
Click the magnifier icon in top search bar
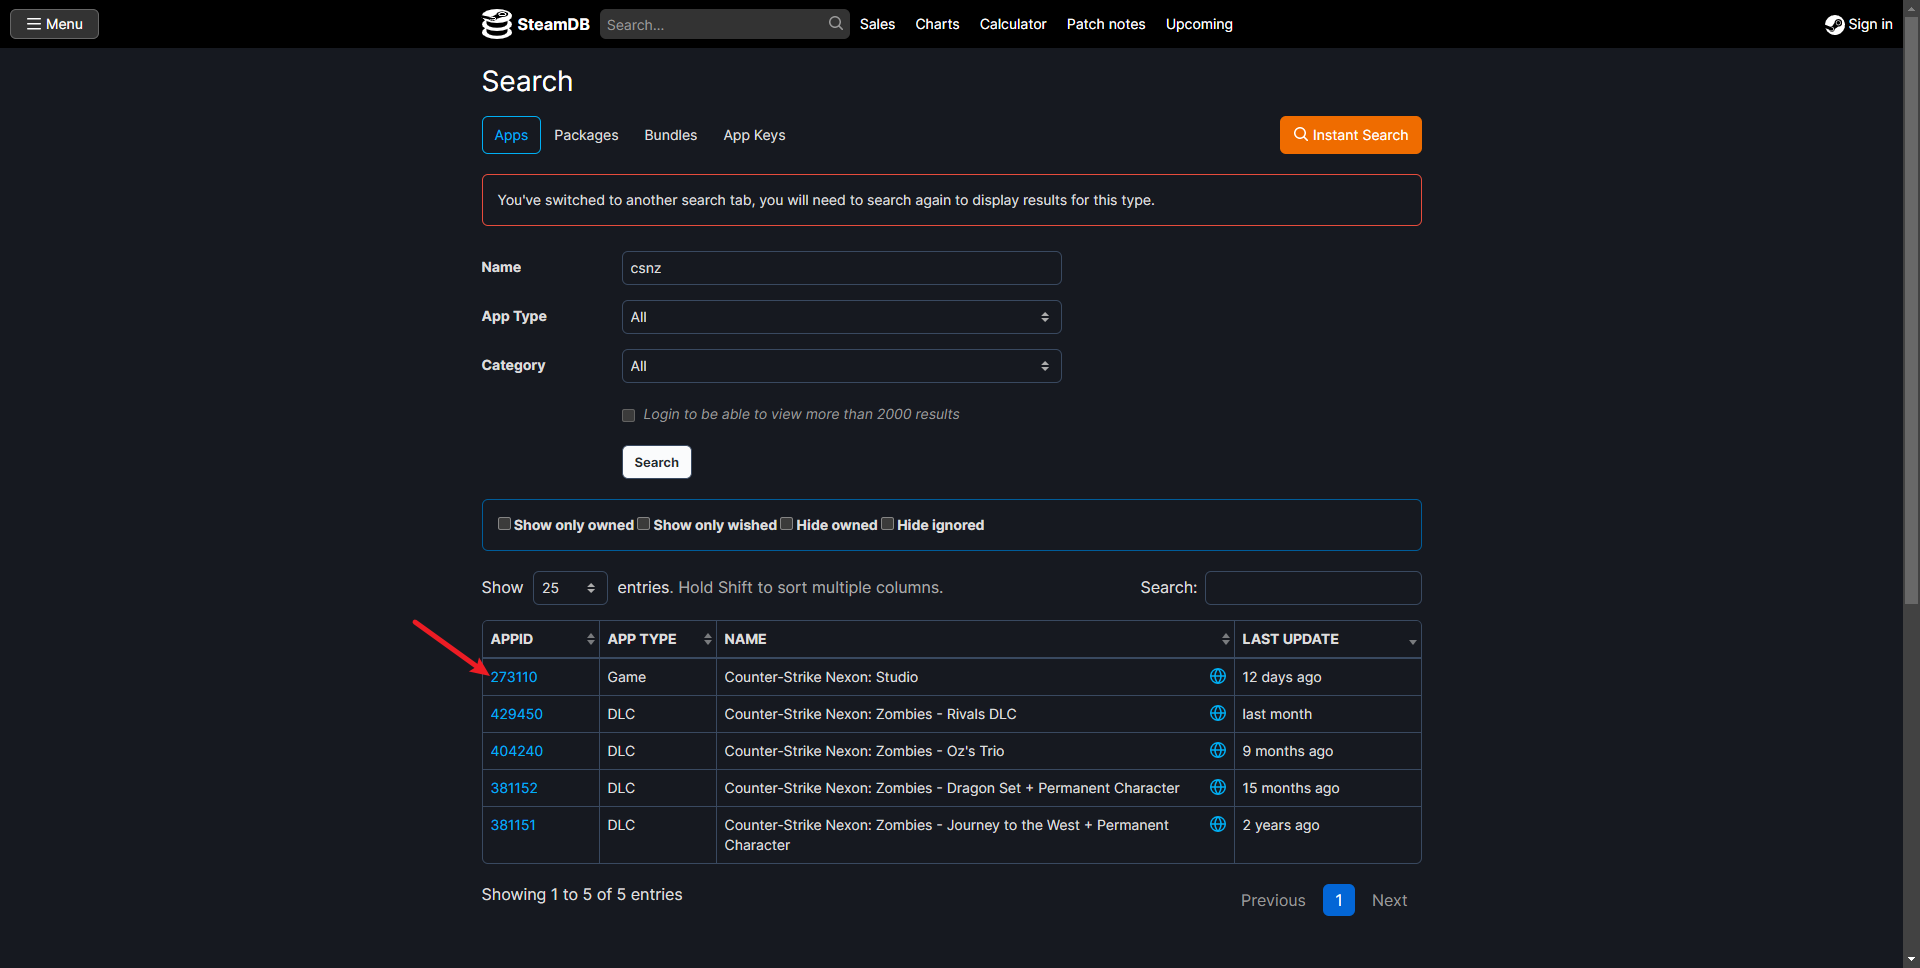coord(835,23)
